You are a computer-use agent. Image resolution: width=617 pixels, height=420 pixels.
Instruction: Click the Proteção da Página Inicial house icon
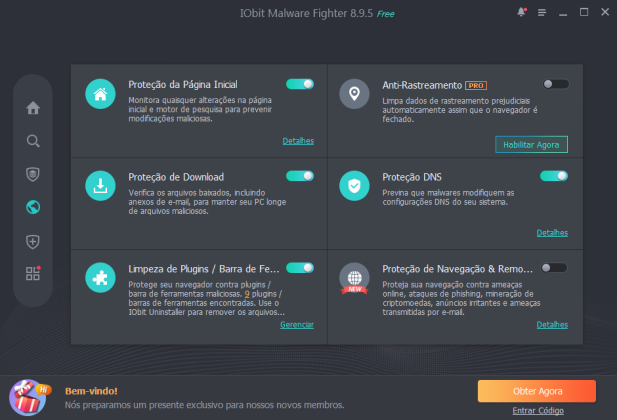[100, 94]
